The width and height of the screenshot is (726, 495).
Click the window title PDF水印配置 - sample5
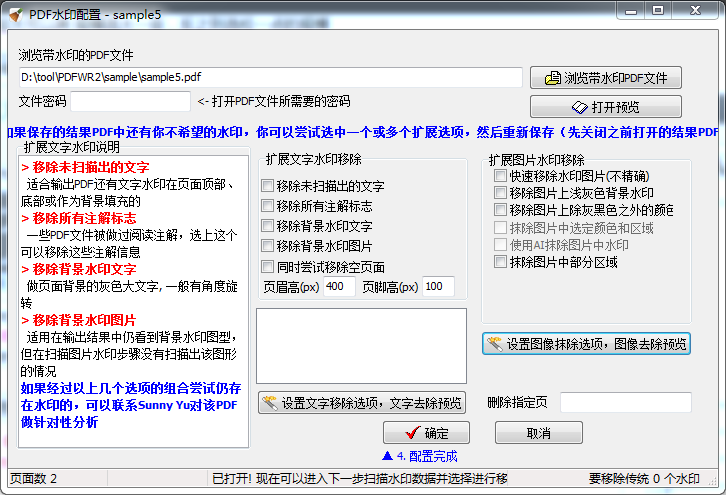(x=95, y=15)
